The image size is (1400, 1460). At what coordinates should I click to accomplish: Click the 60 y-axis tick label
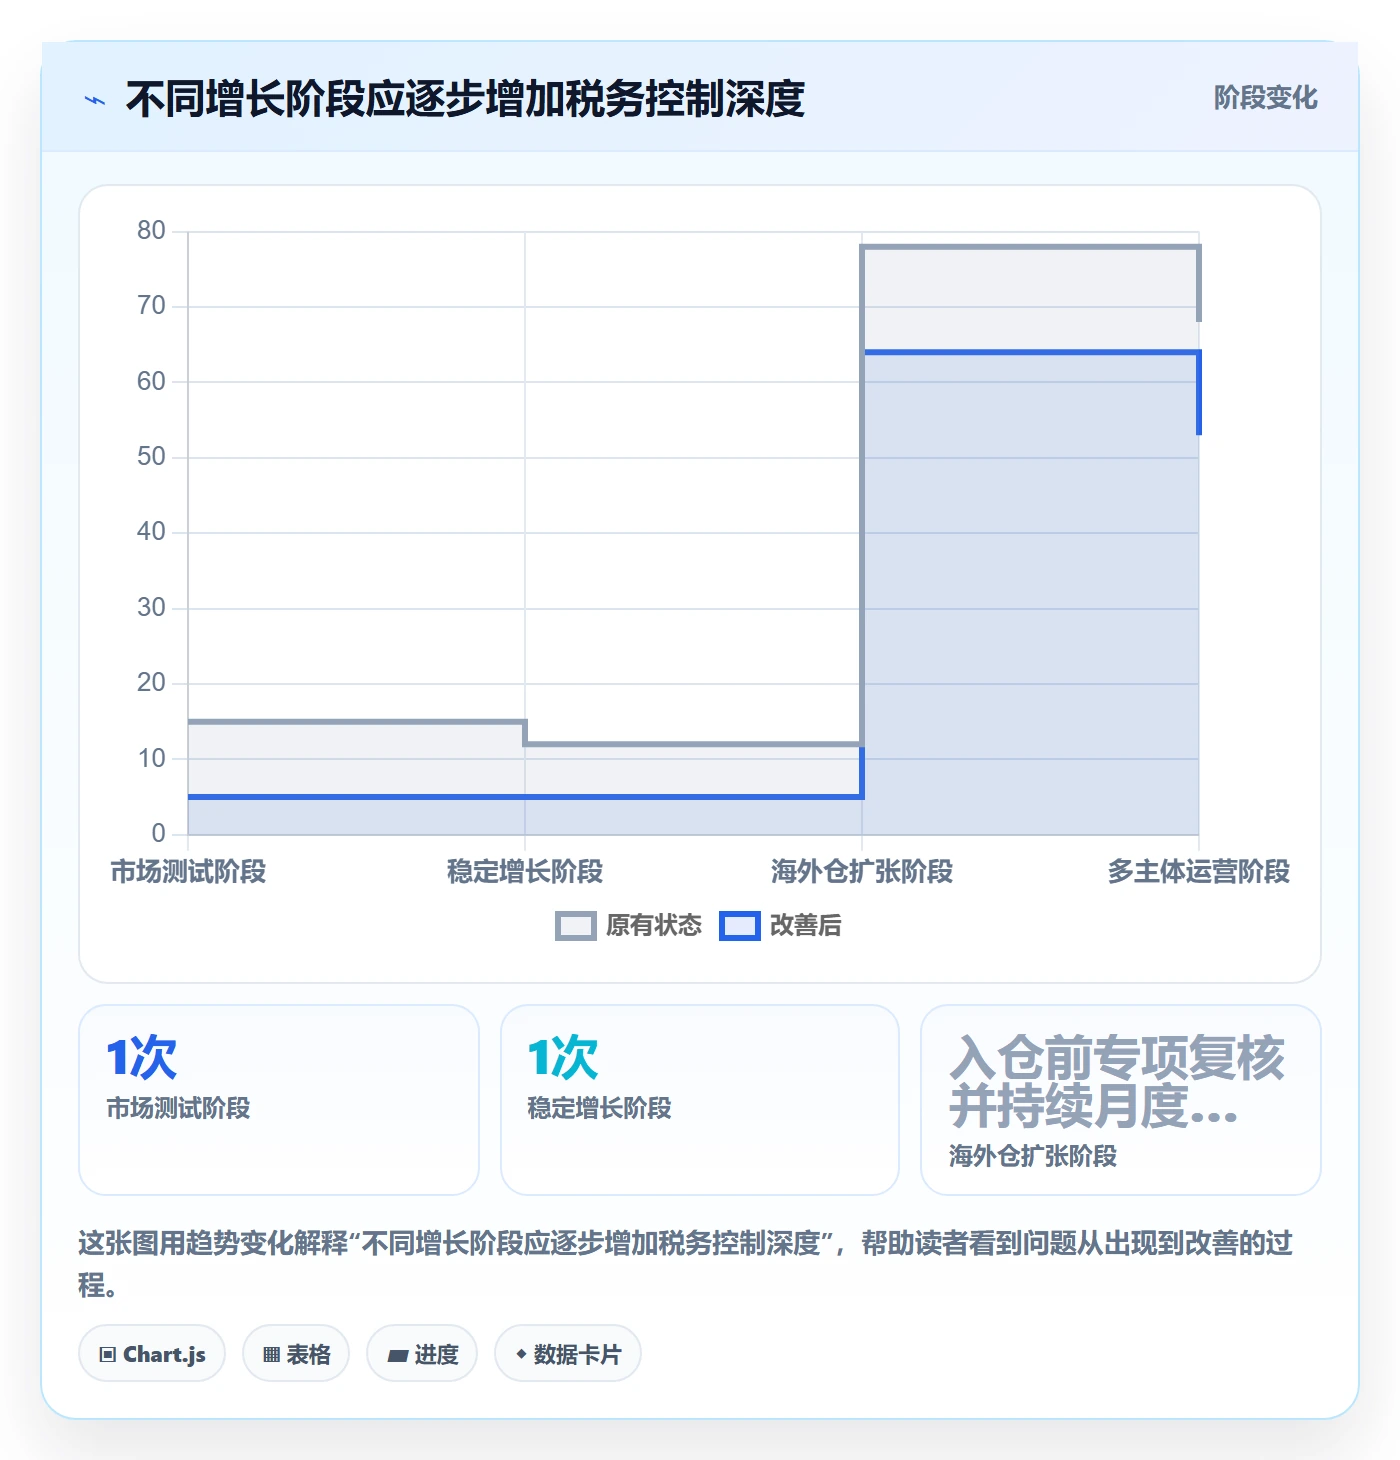(152, 382)
